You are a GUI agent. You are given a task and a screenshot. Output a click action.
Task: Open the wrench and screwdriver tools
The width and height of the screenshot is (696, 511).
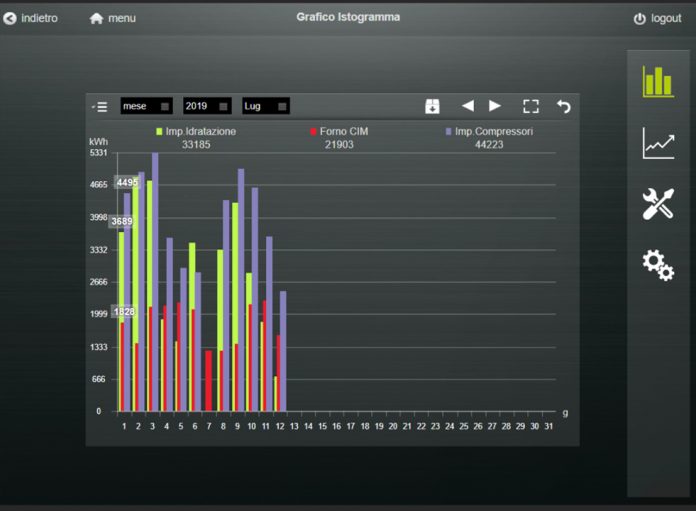click(x=658, y=204)
